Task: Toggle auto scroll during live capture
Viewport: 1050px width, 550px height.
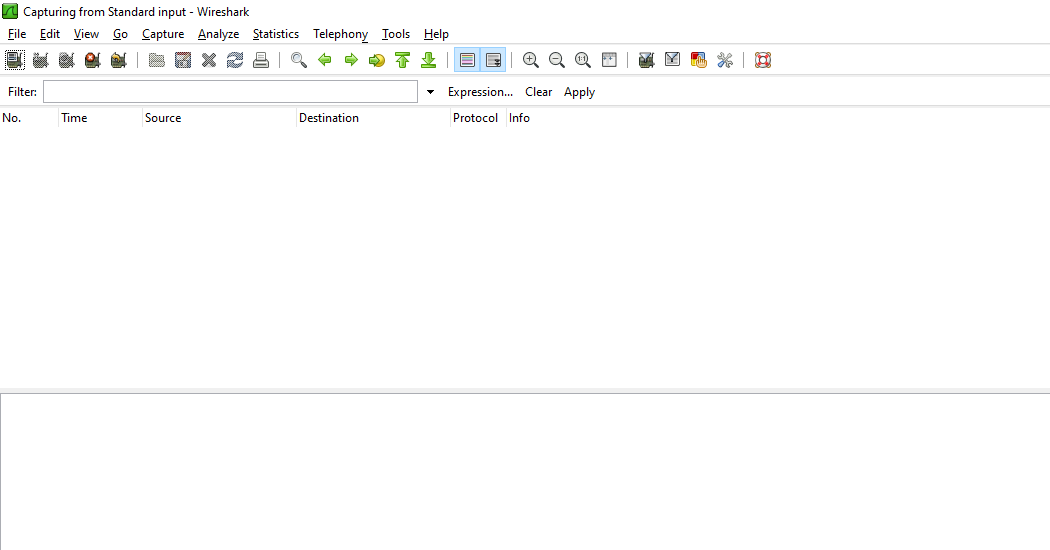Action: (494, 60)
